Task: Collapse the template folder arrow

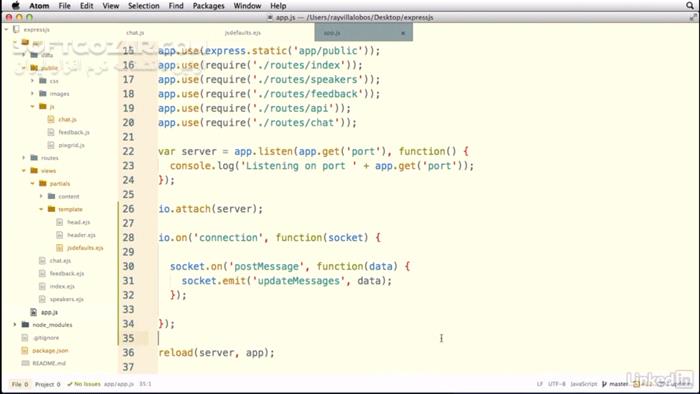Action: point(41,209)
